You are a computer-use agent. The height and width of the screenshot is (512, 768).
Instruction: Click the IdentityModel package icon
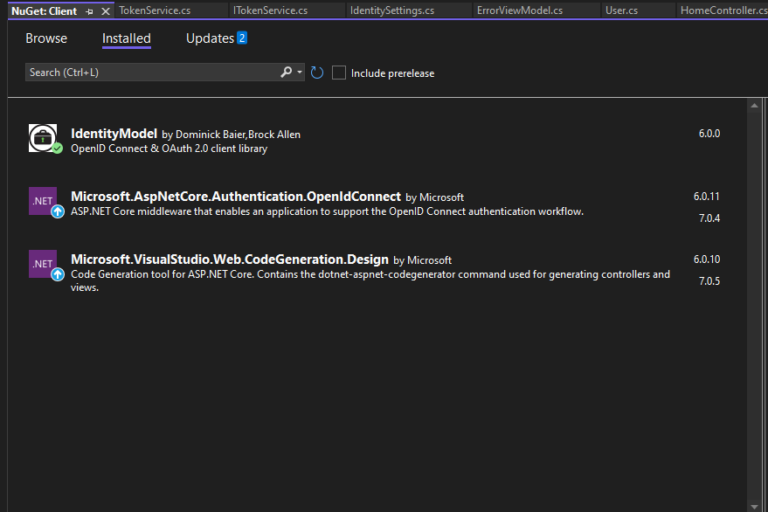point(44,139)
